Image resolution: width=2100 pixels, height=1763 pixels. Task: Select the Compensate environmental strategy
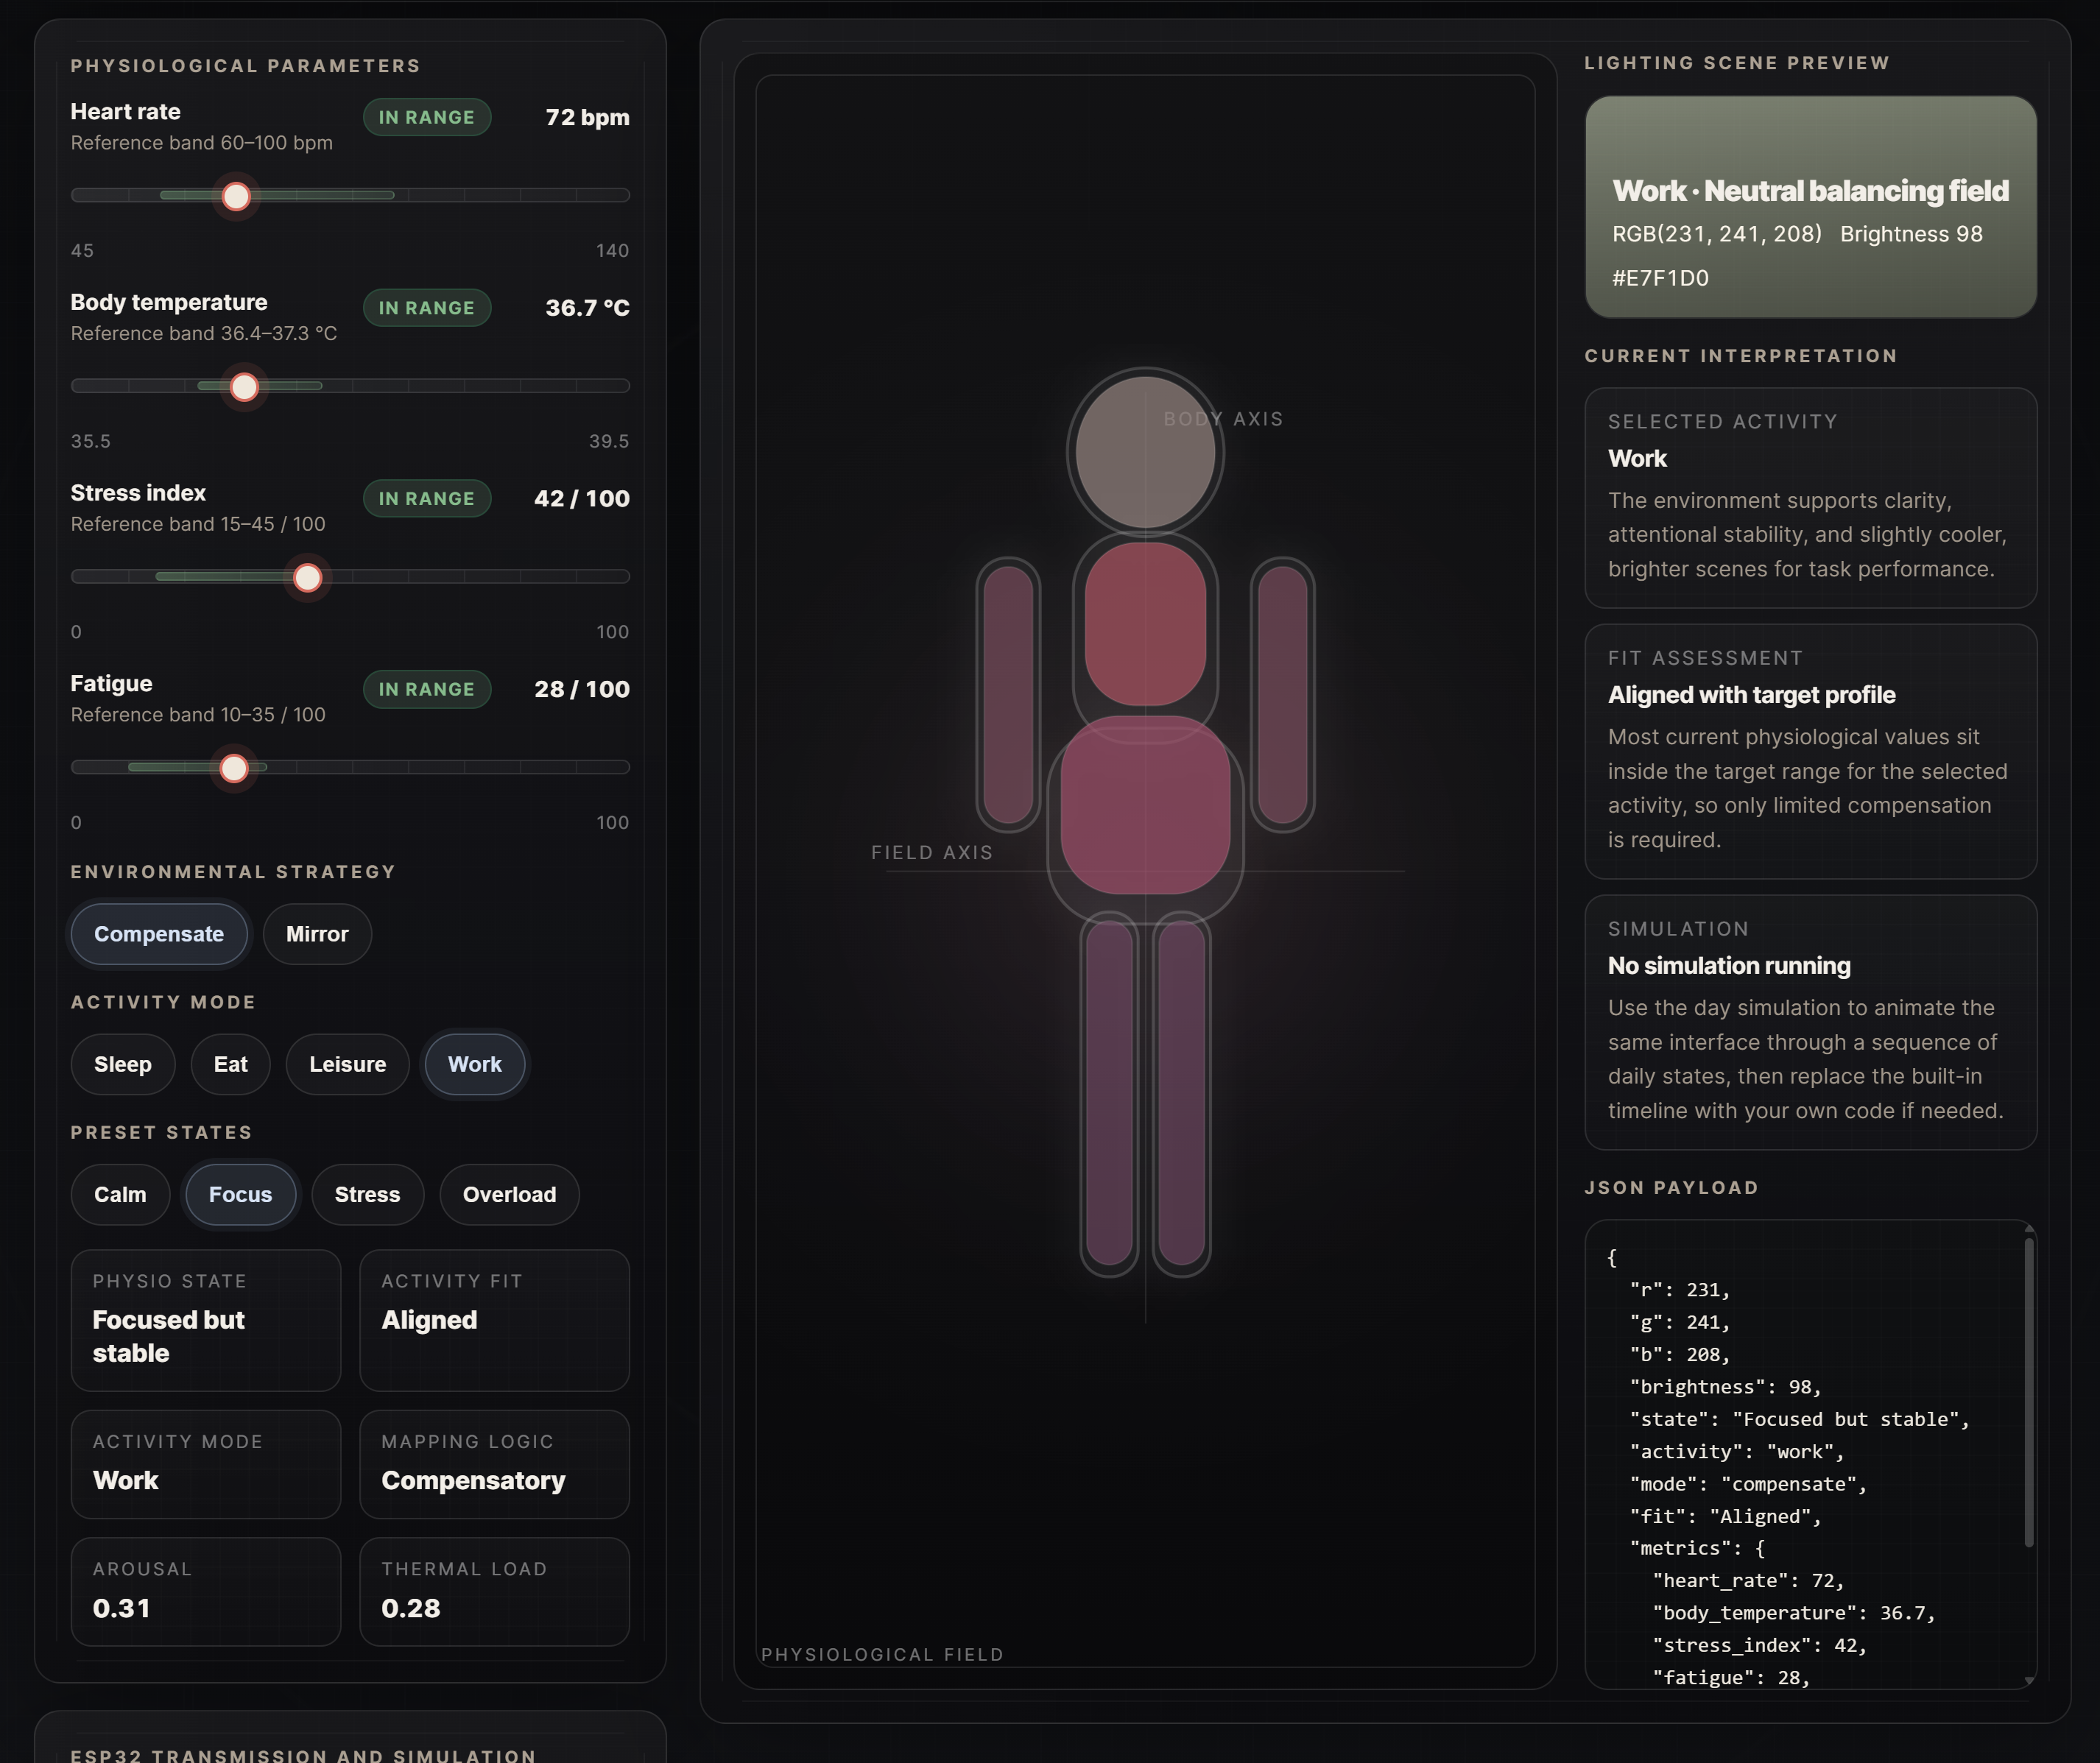(159, 934)
